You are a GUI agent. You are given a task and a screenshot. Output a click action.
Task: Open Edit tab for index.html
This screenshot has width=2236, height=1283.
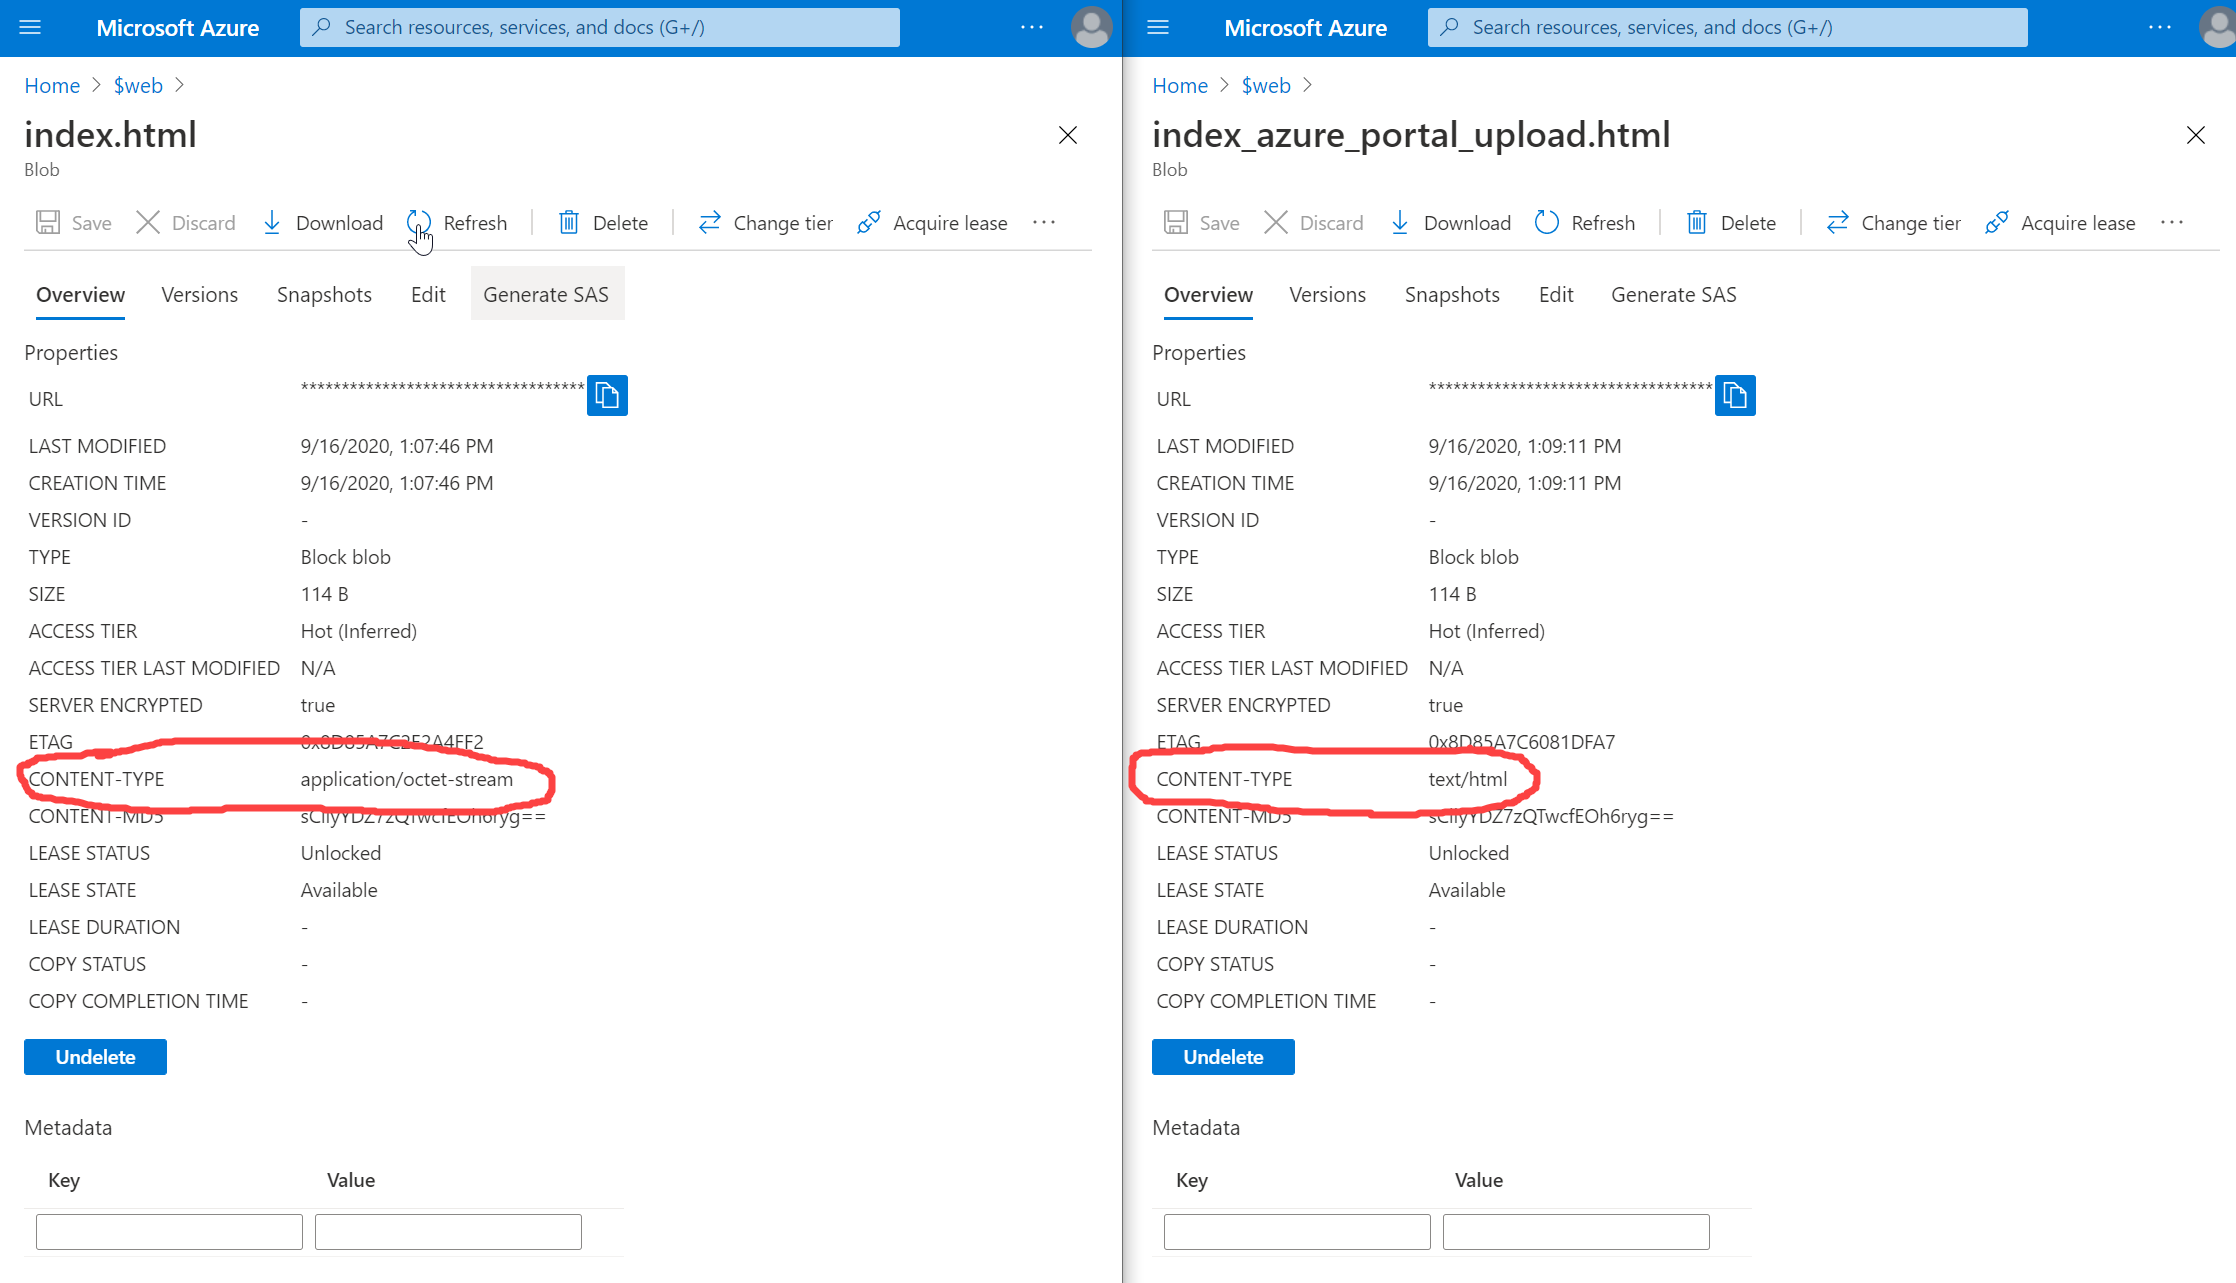pyautogui.click(x=428, y=294)
